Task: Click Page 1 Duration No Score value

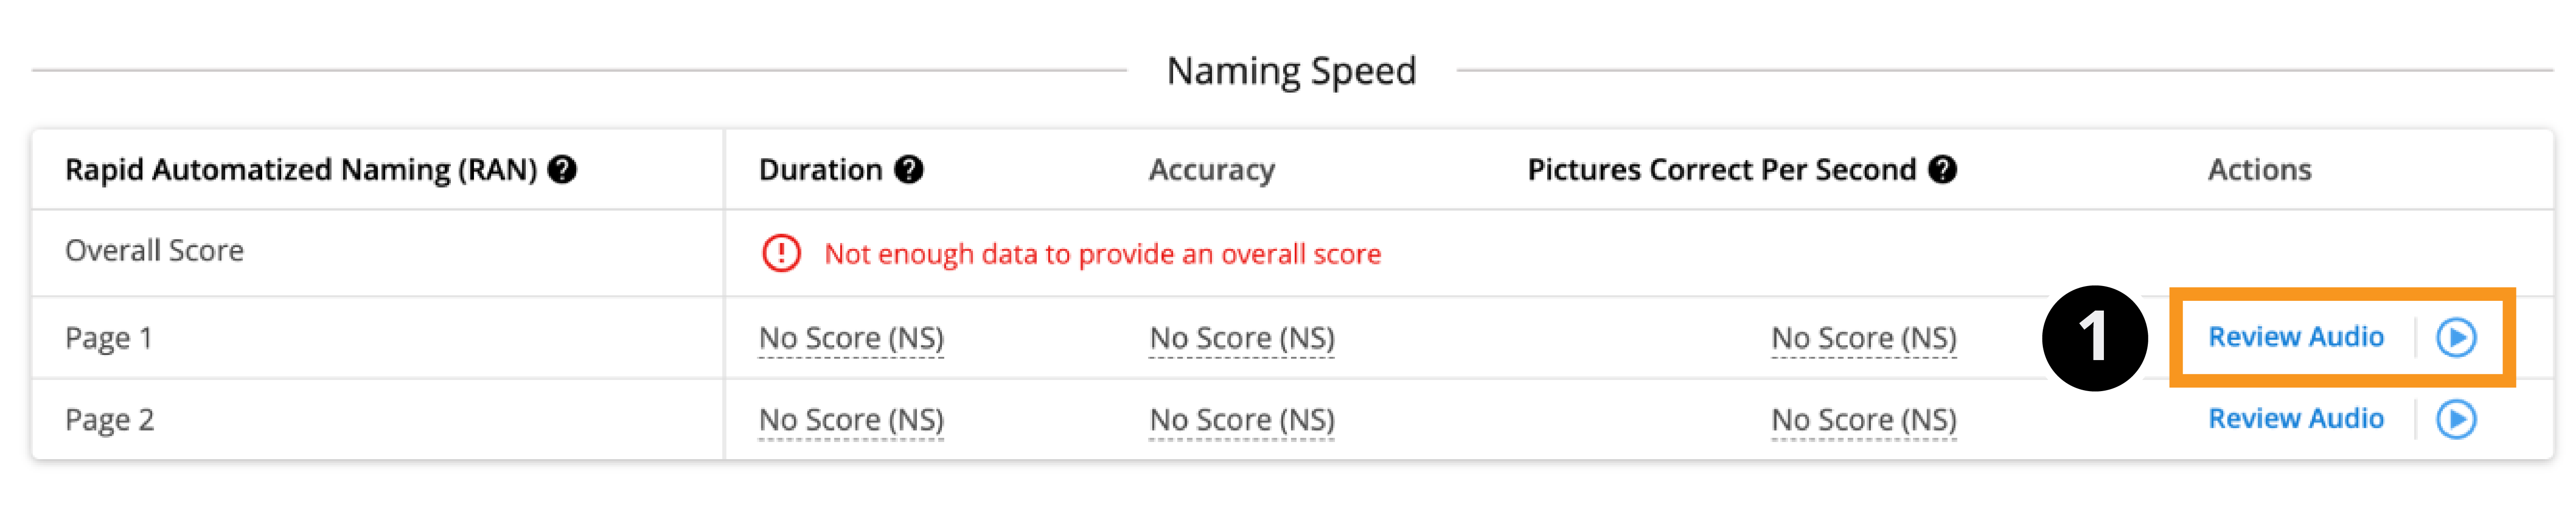Action: (851, 339)
